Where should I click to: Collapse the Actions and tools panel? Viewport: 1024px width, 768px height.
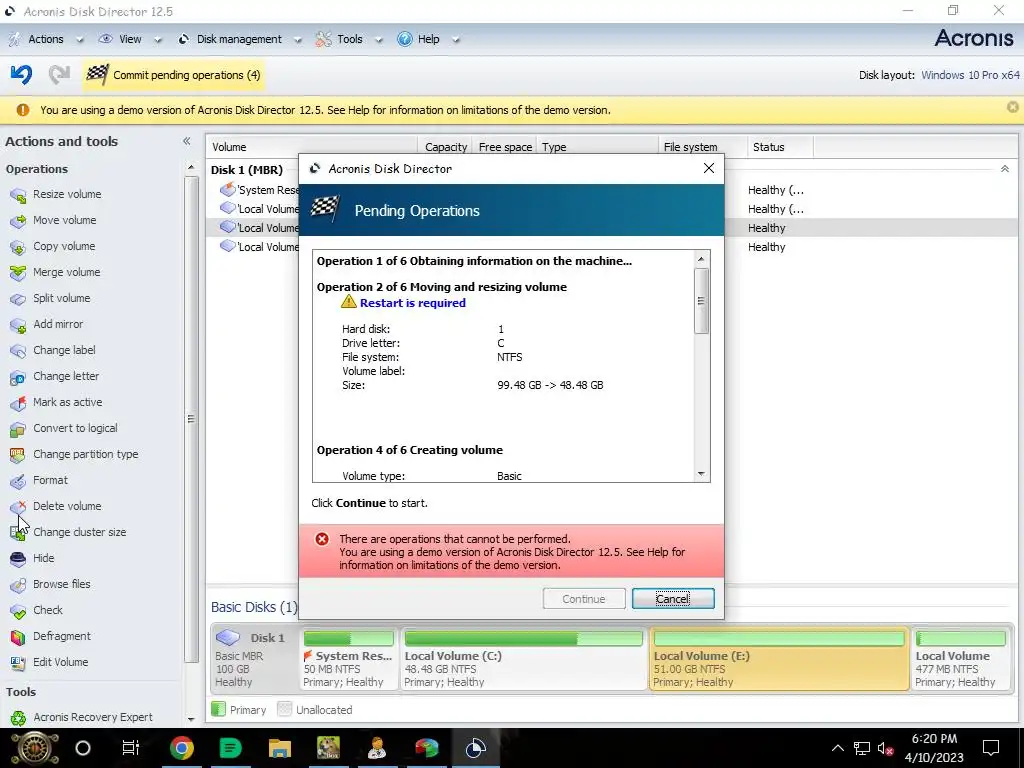click(x=187, y=141)
